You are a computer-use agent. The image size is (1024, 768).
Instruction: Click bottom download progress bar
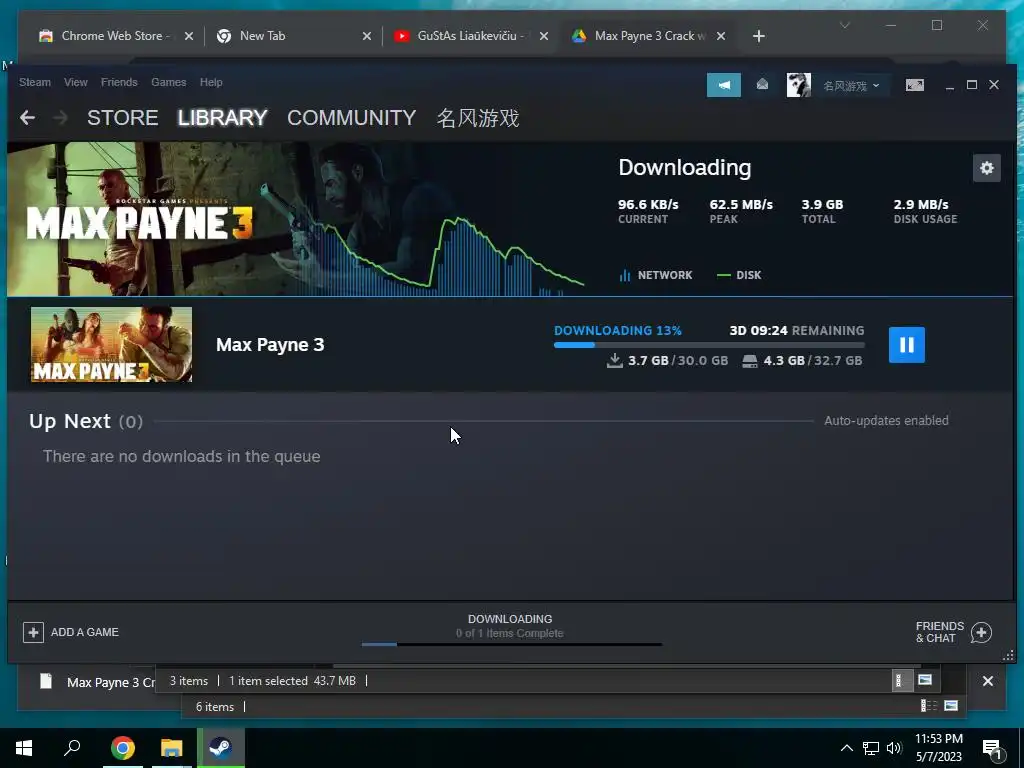click(x=511, y=645)
